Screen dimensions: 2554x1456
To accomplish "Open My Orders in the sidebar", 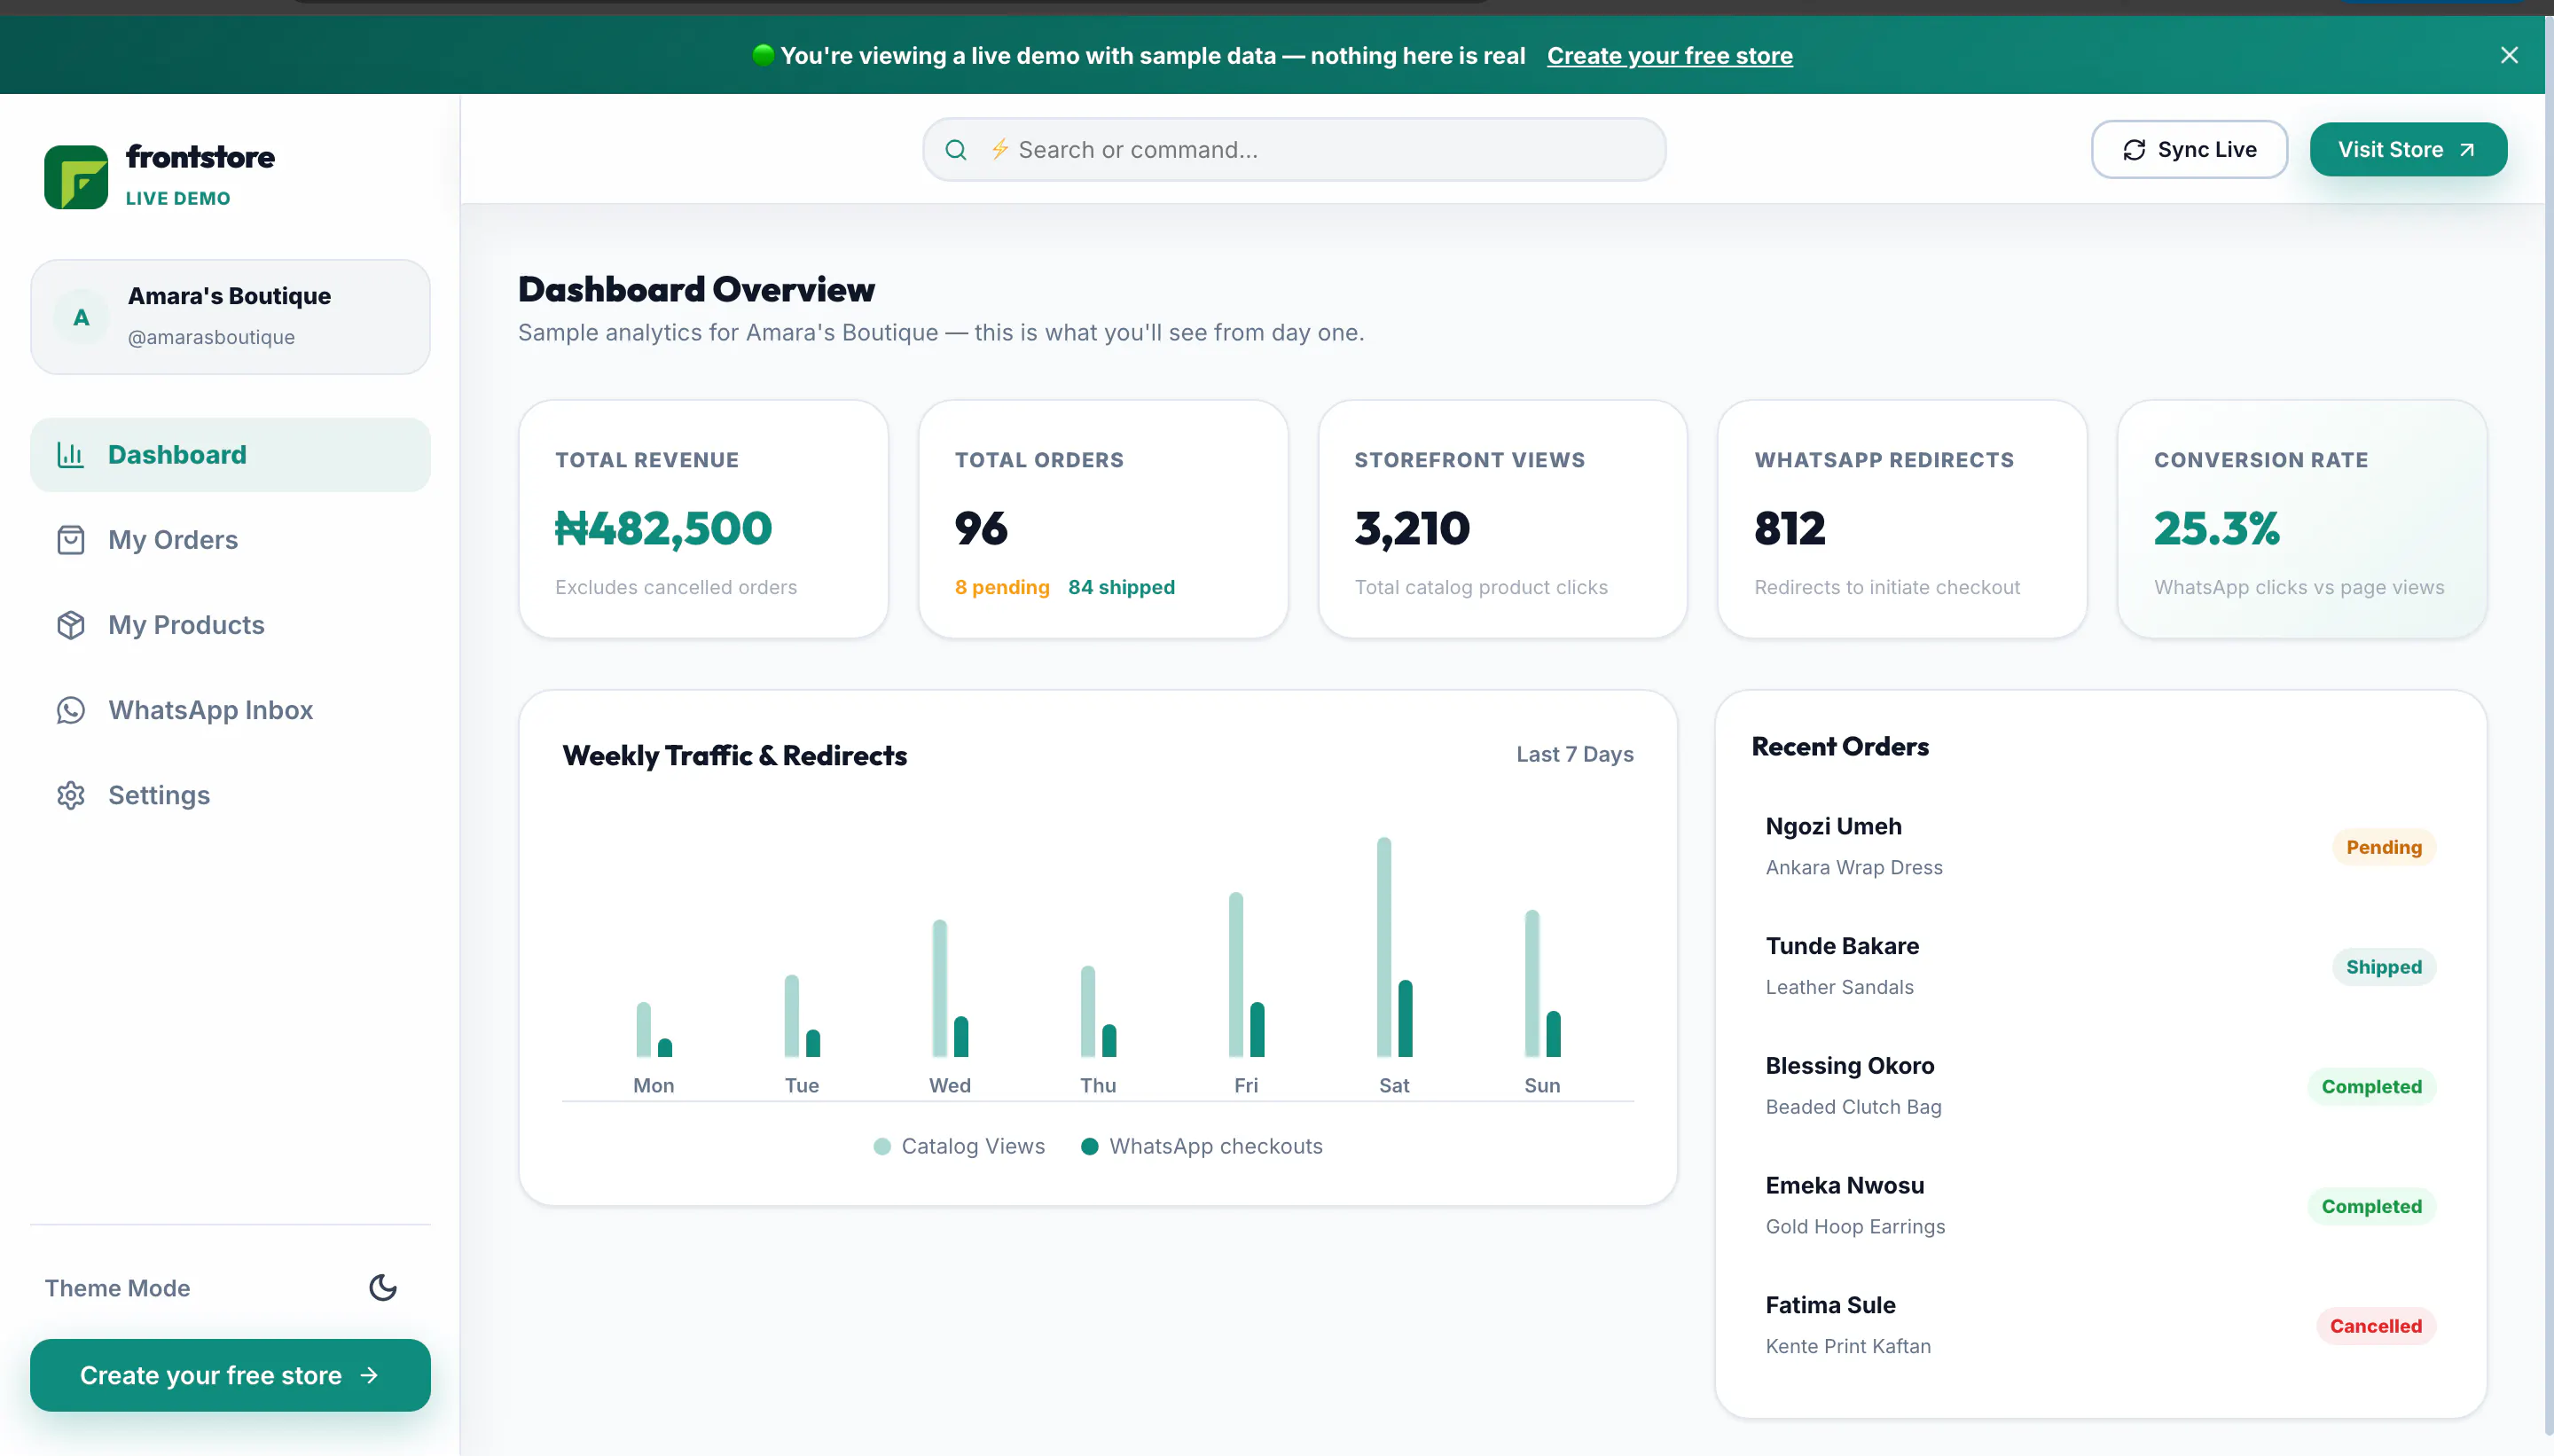I will tap(230, 540).
